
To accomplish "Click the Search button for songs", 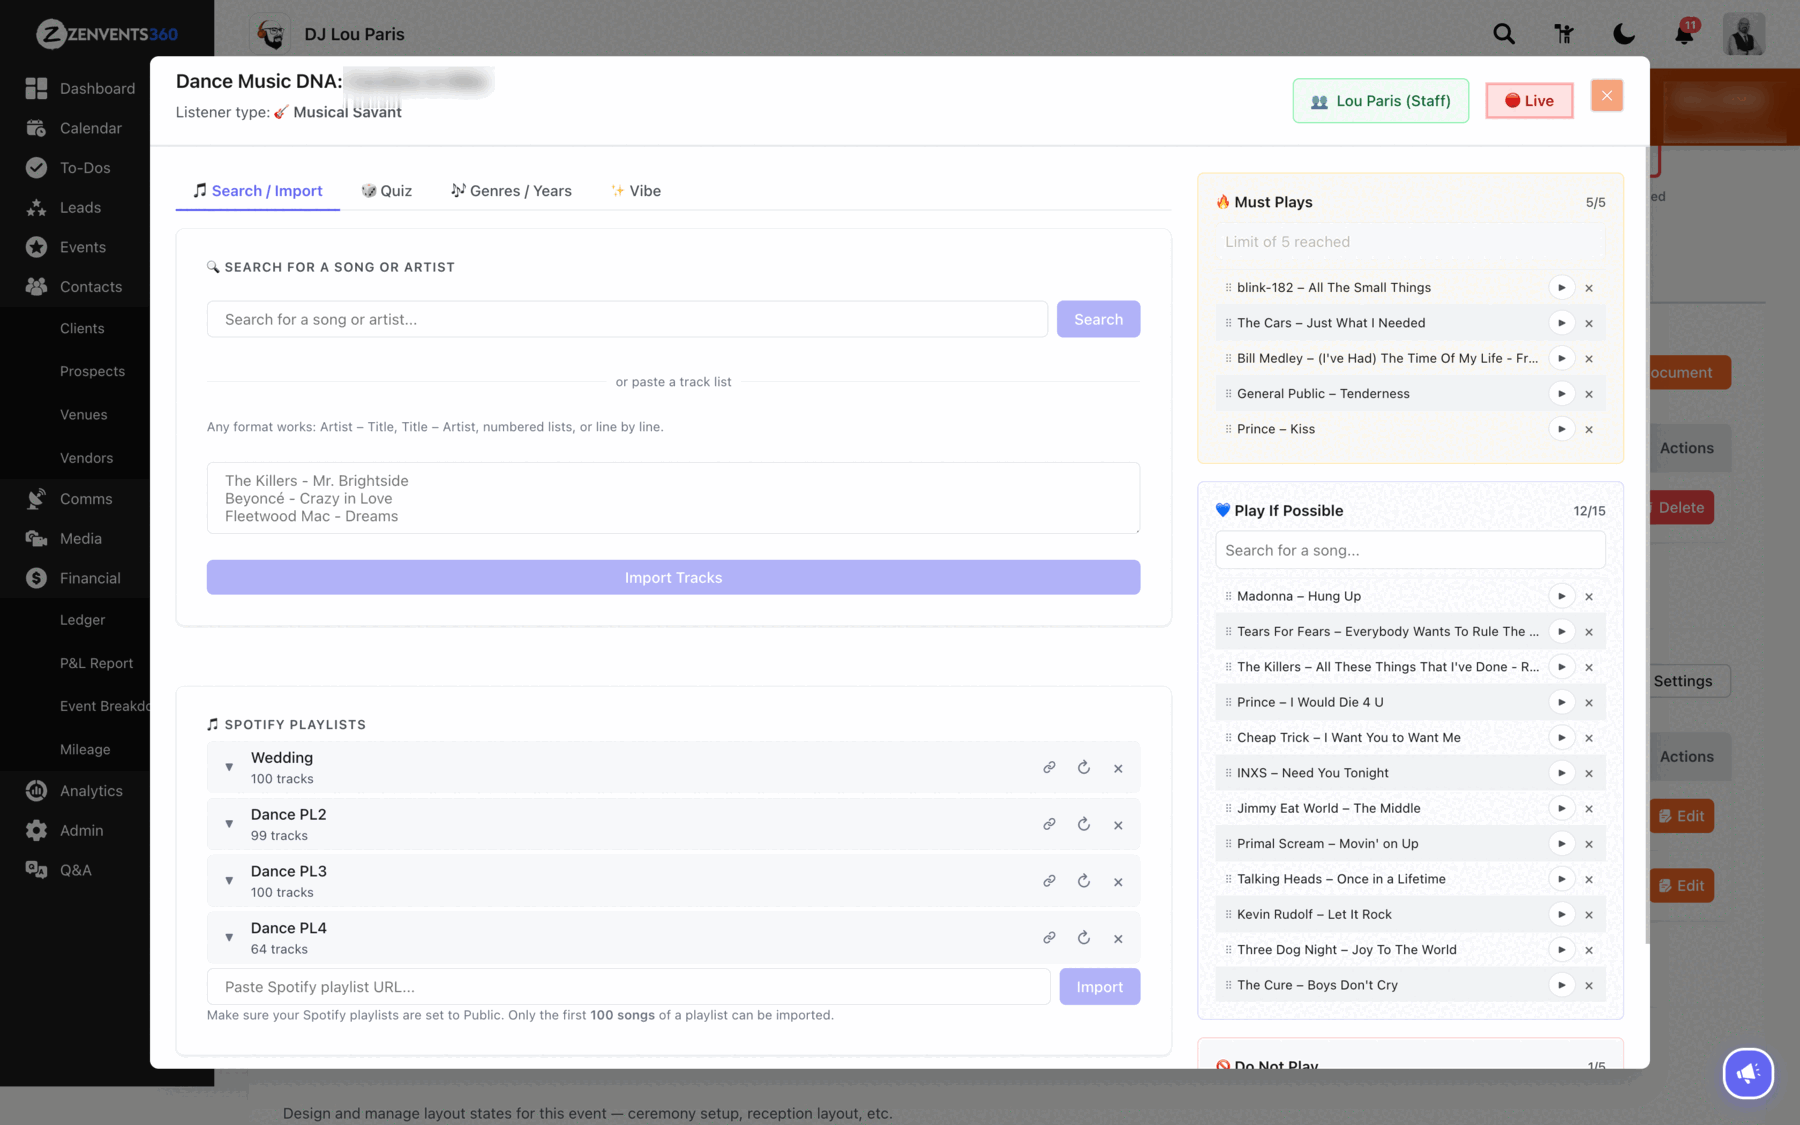I will pyautogui.click(x=1098, y=319).
